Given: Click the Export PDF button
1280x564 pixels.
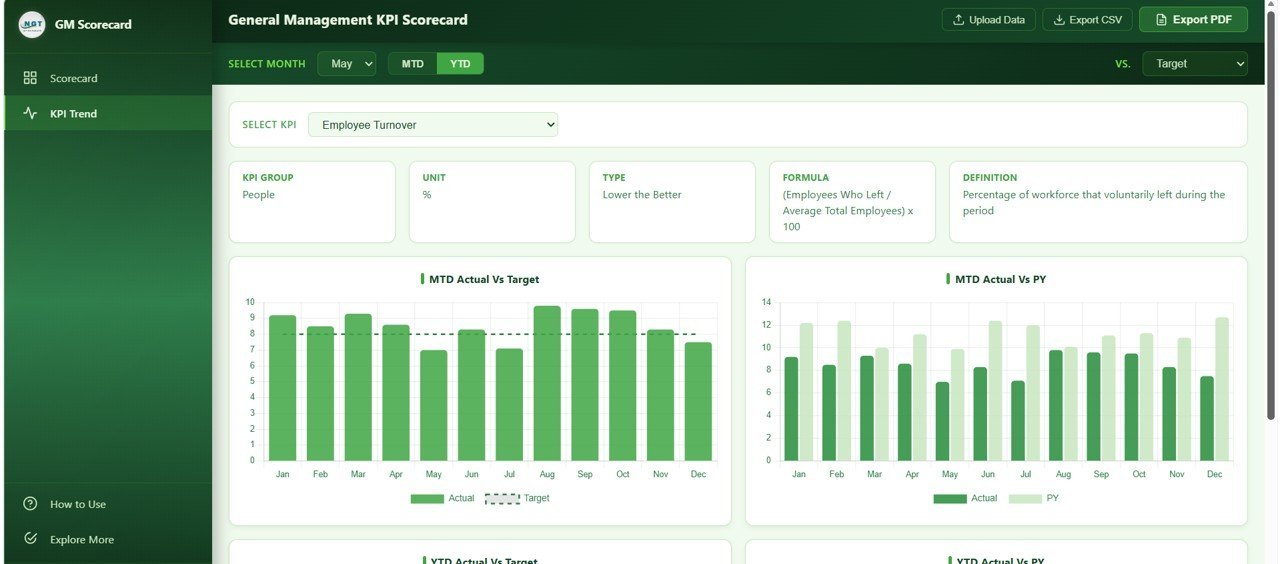Looking at the screenshot, I should pyautogui.click(x=1193, y=20).
